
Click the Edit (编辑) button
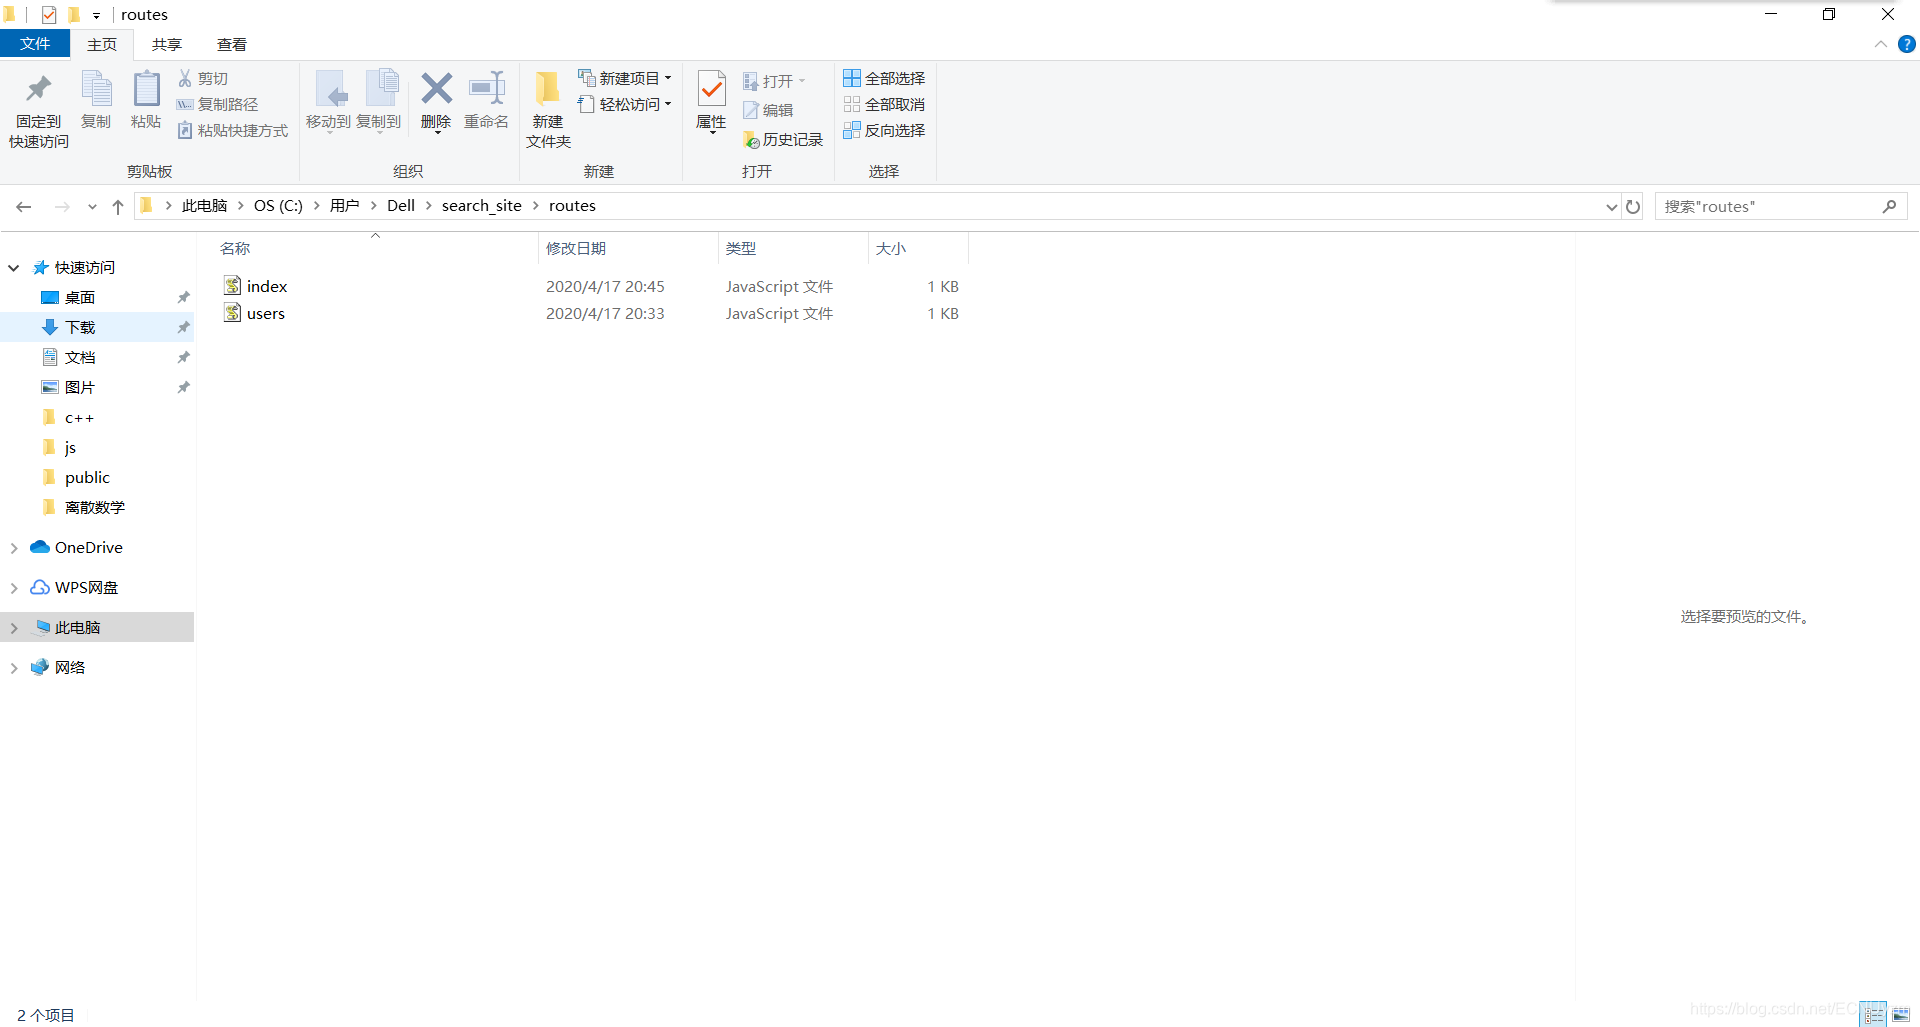[x=768, y=110]
